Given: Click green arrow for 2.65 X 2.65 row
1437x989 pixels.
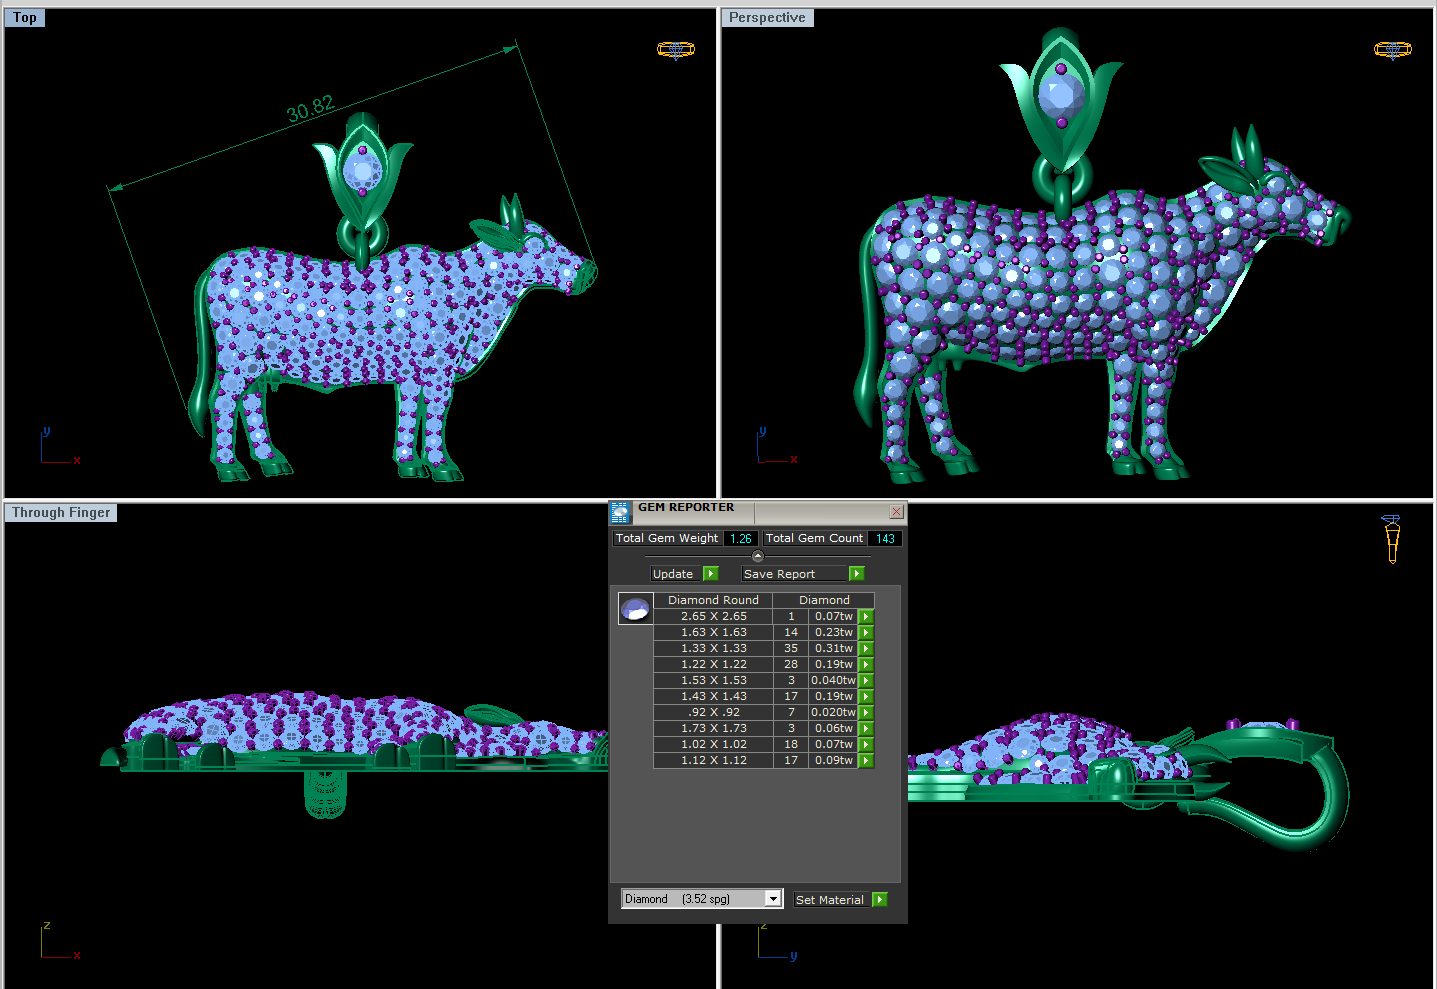Looking at the screenshot, I should click(866, 617).
